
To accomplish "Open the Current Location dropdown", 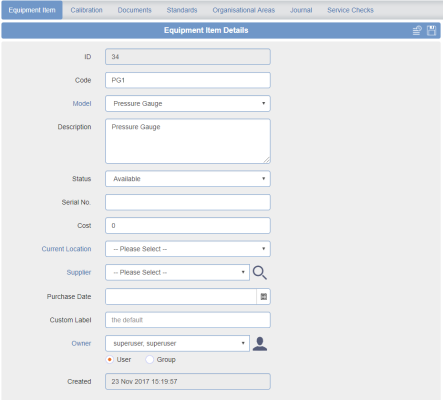I will point(188,249).
